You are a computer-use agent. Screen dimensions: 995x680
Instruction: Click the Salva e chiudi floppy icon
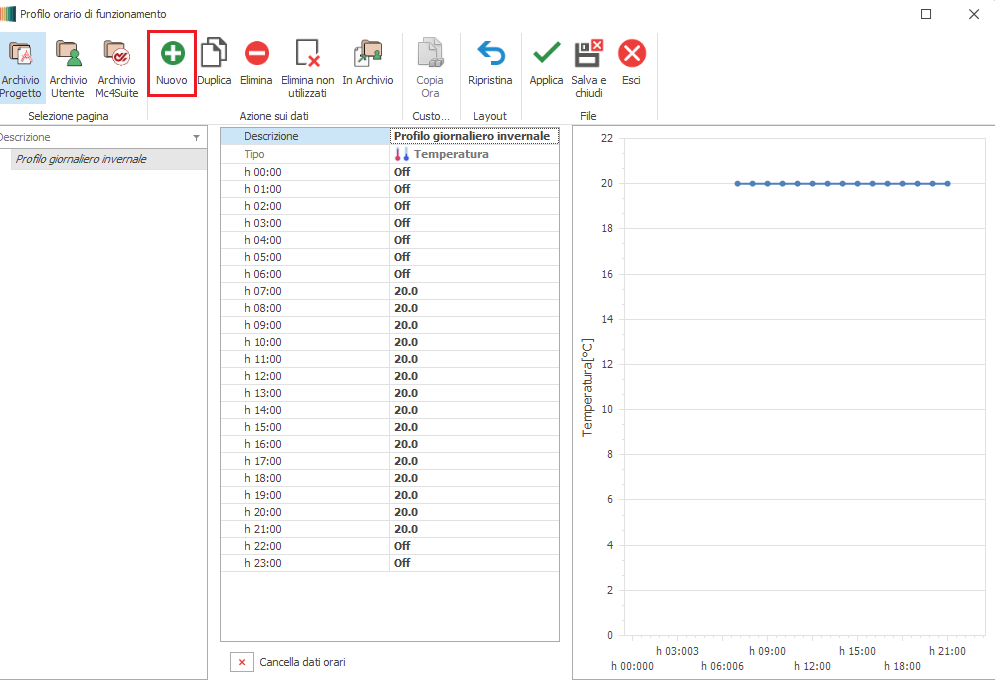tap(588, 54)
